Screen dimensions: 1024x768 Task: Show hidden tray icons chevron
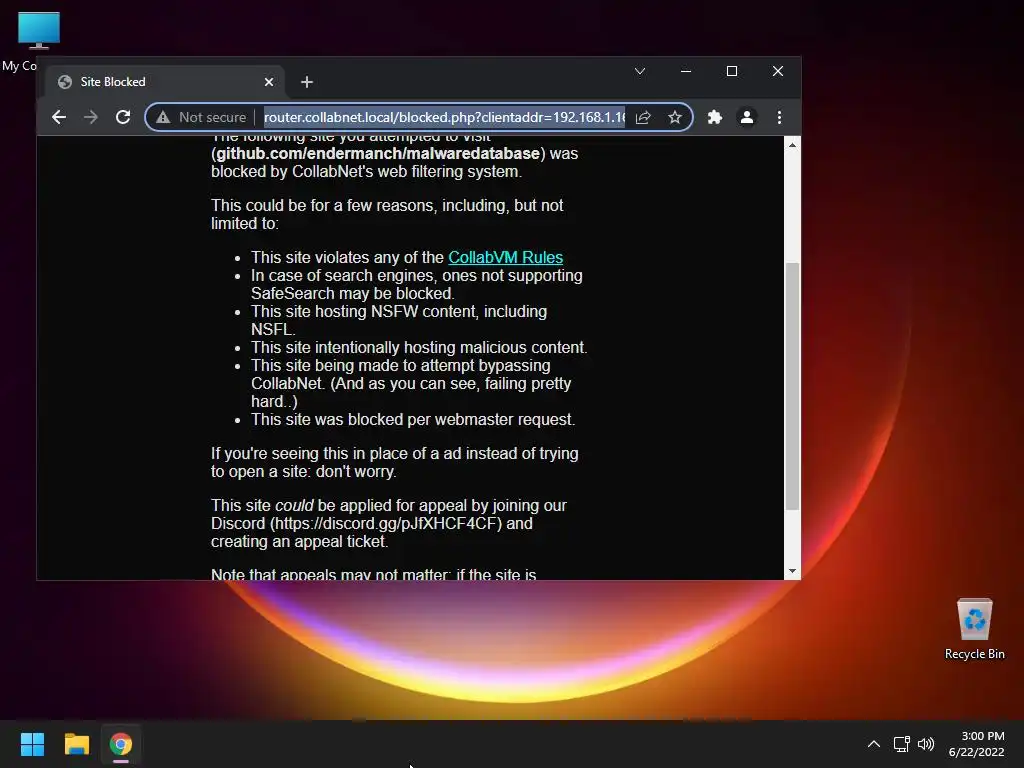[x=874, y=744]
